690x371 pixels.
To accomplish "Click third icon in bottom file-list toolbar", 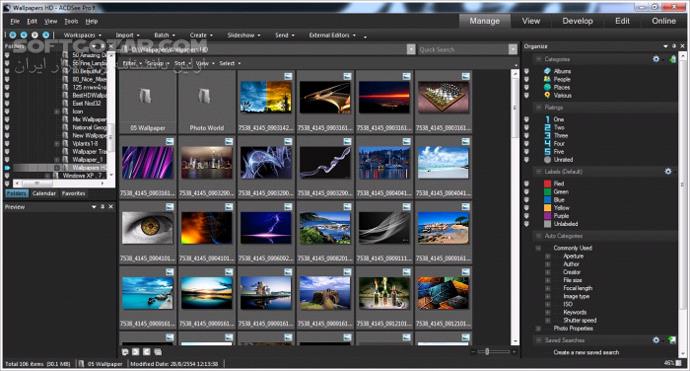I will click(147, 352).
